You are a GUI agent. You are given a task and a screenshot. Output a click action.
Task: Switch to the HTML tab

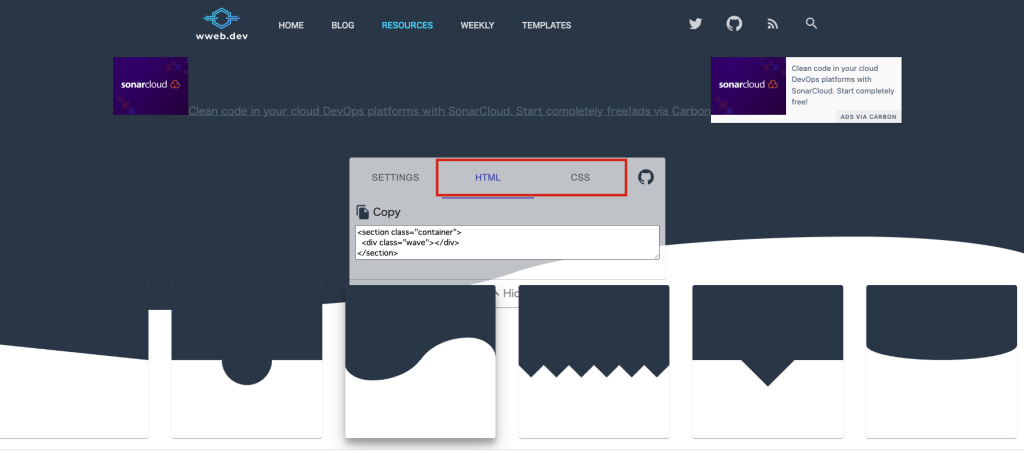click(488, 178)
